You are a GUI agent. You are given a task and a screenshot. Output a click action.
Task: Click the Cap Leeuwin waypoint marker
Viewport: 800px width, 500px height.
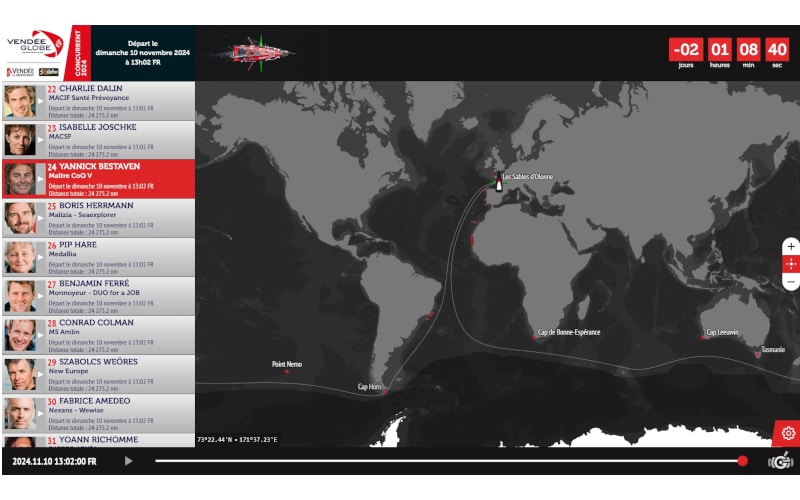(x=703, y=337)
